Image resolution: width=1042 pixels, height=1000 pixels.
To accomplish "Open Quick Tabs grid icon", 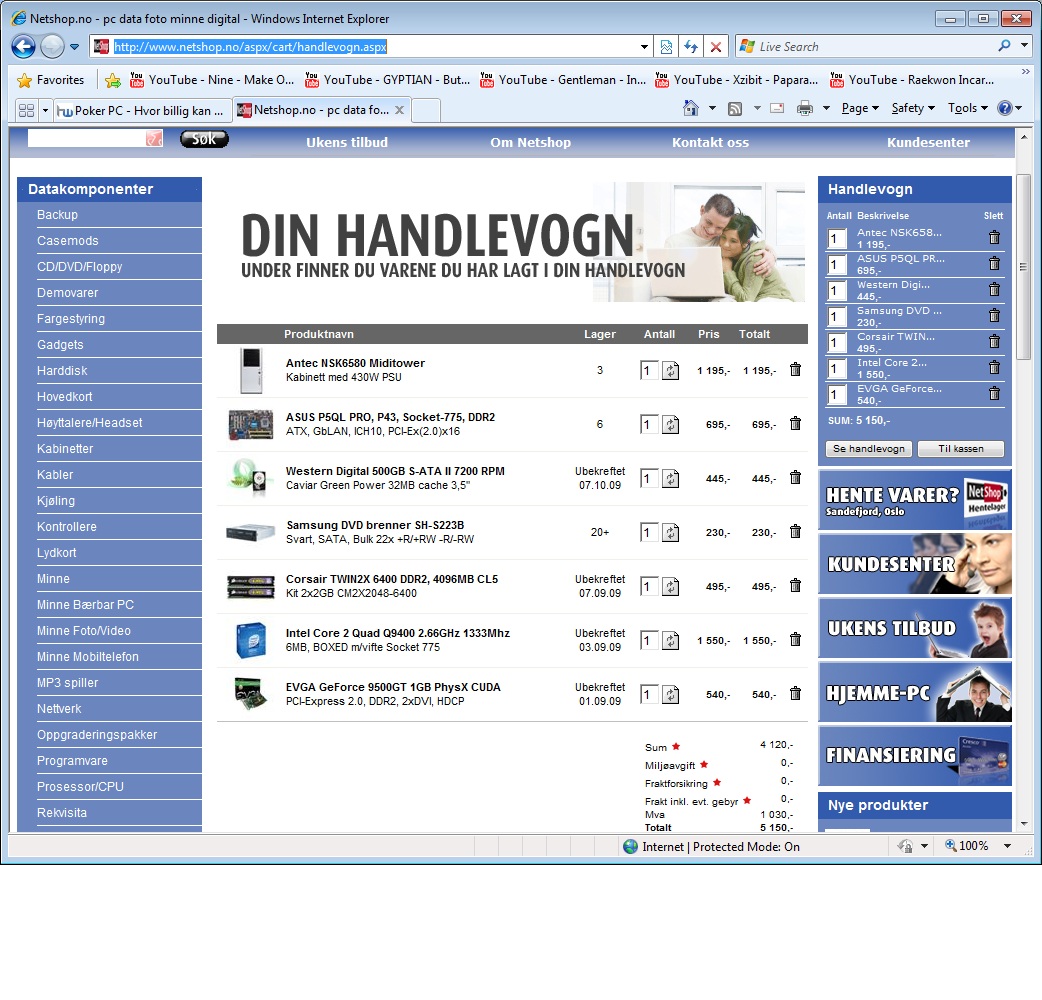I will click(27, 110).
